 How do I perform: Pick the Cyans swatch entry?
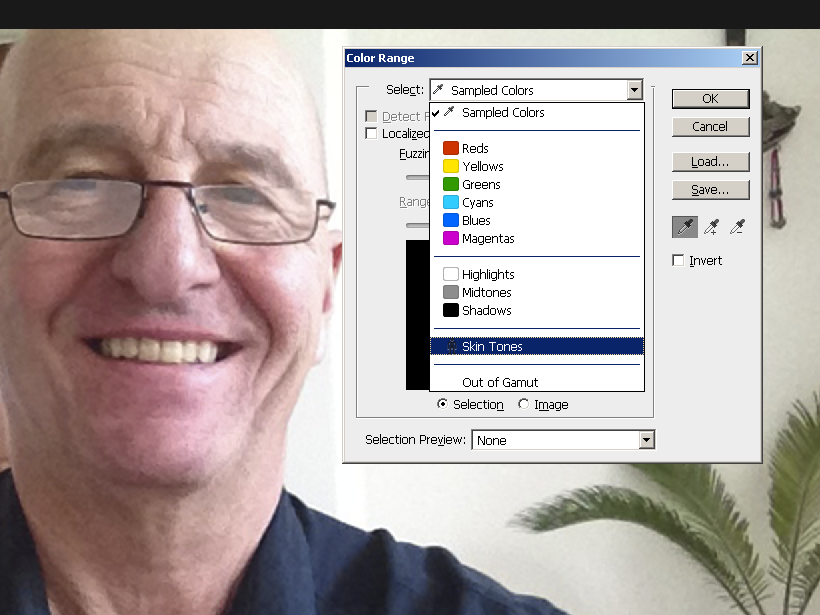pos(477,203)
